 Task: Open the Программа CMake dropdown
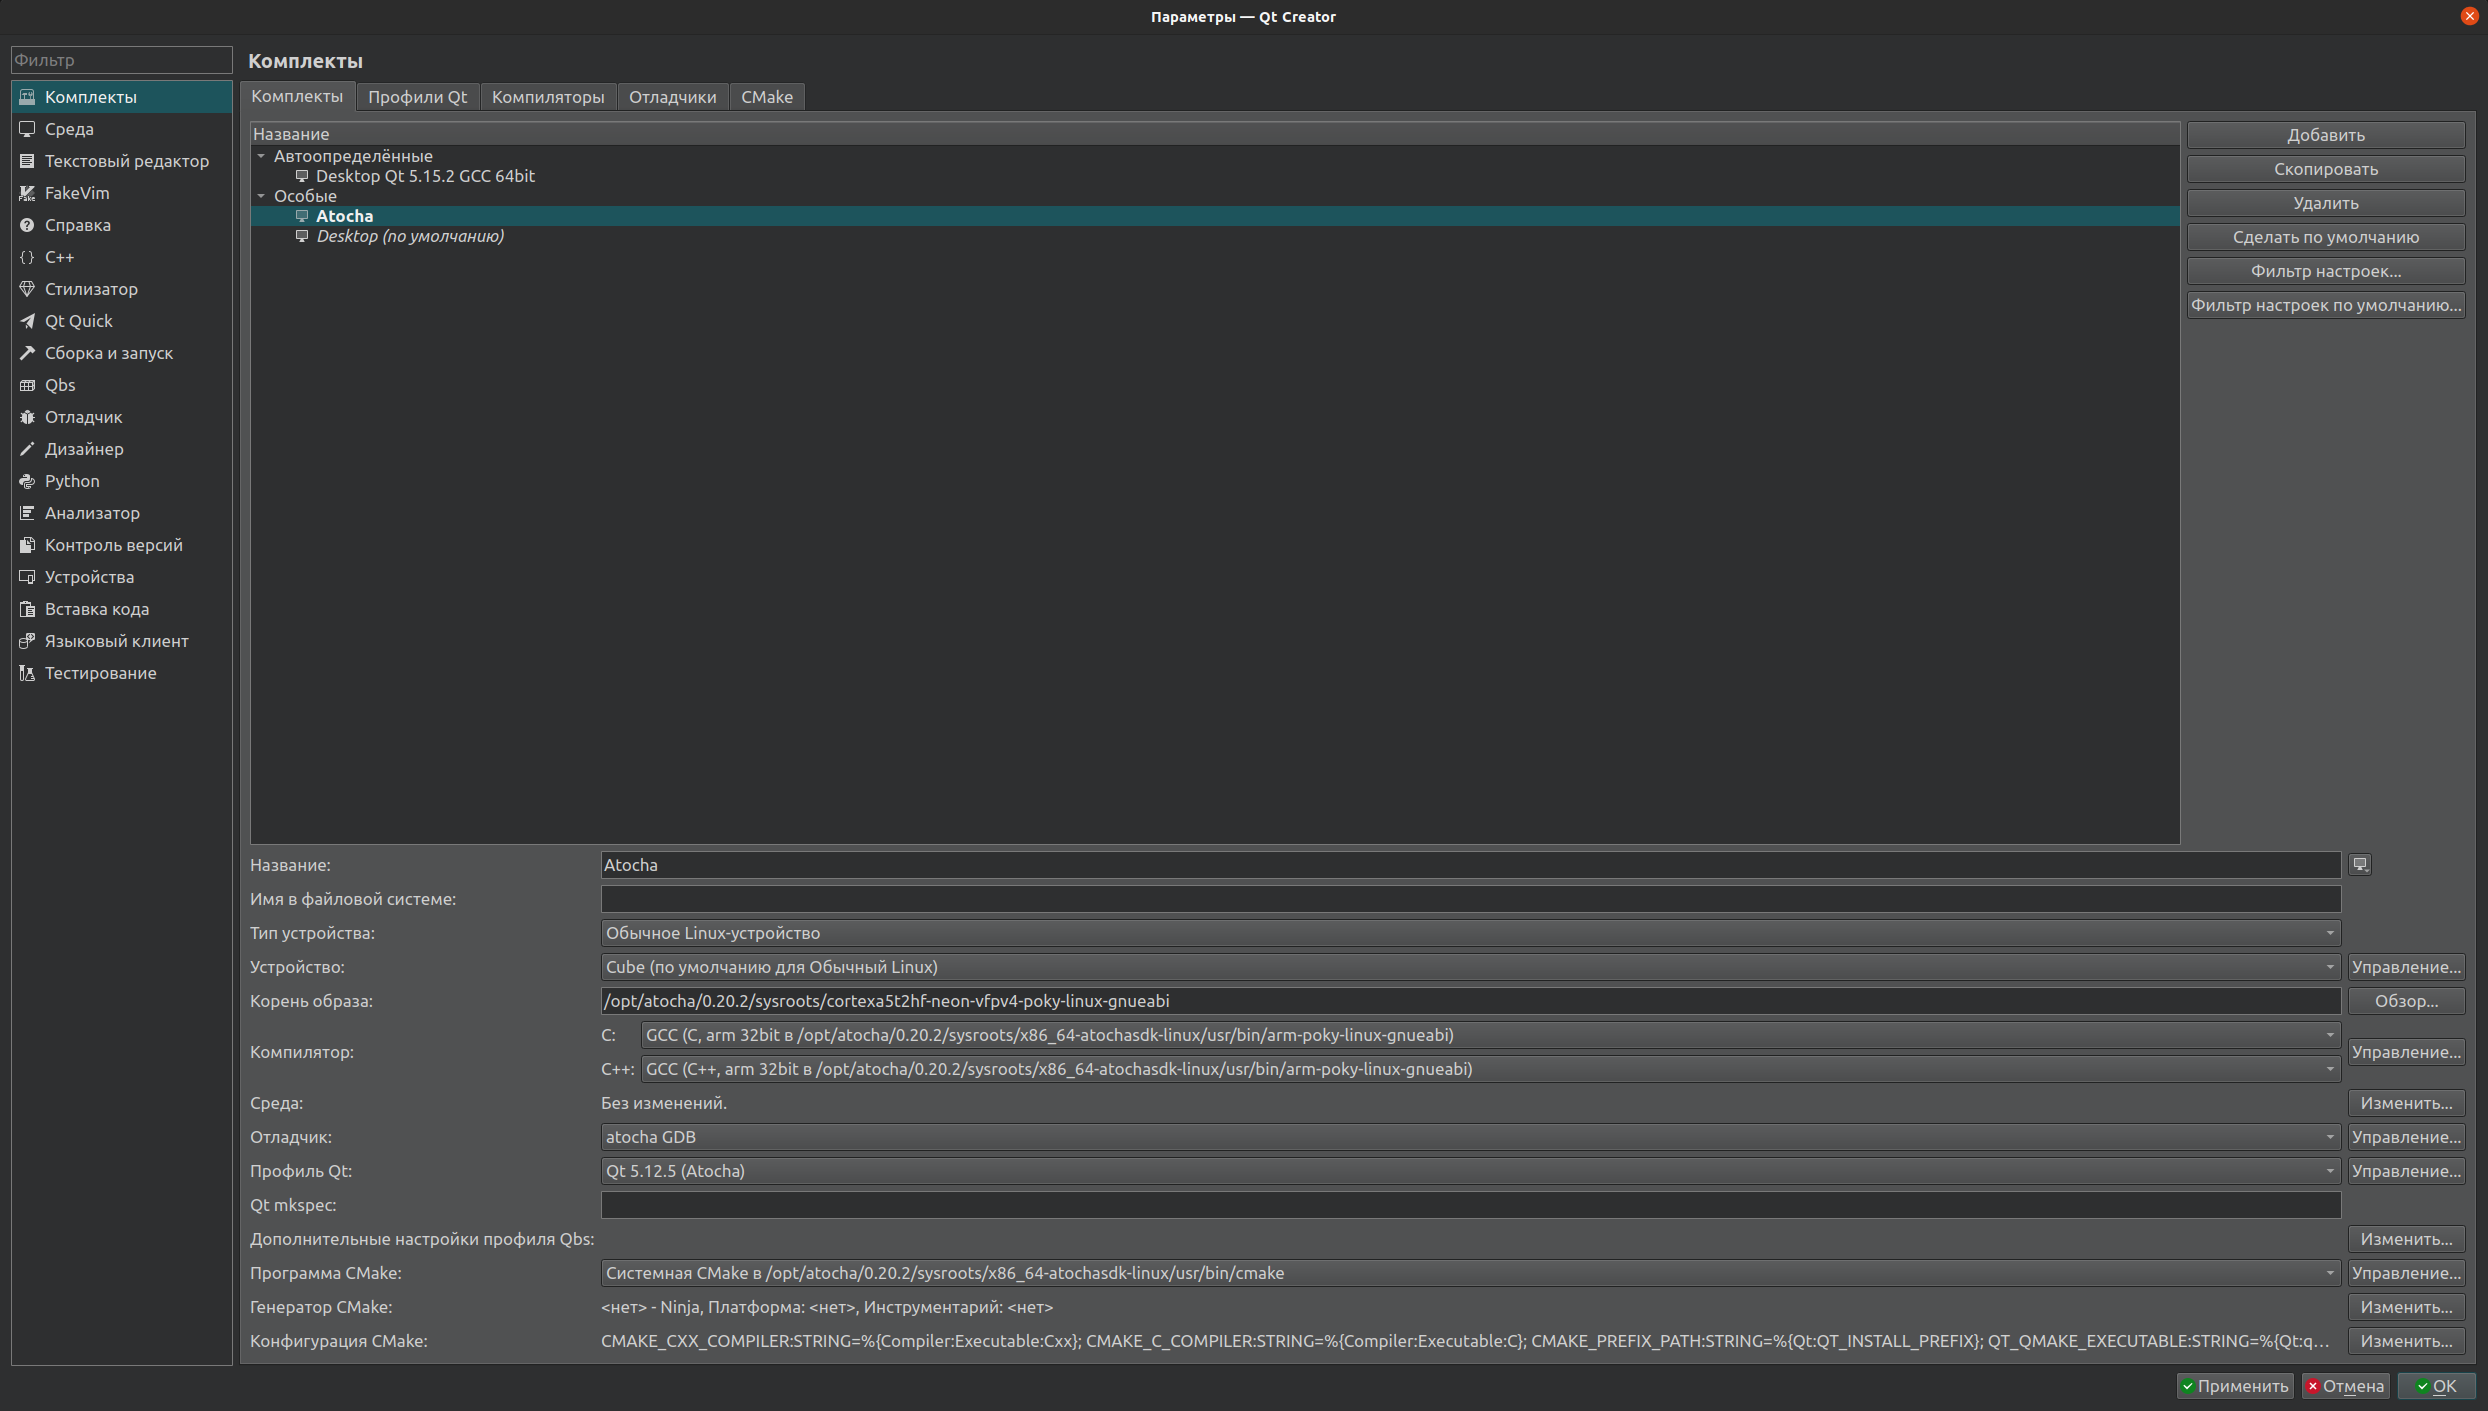(1470, 1273)
